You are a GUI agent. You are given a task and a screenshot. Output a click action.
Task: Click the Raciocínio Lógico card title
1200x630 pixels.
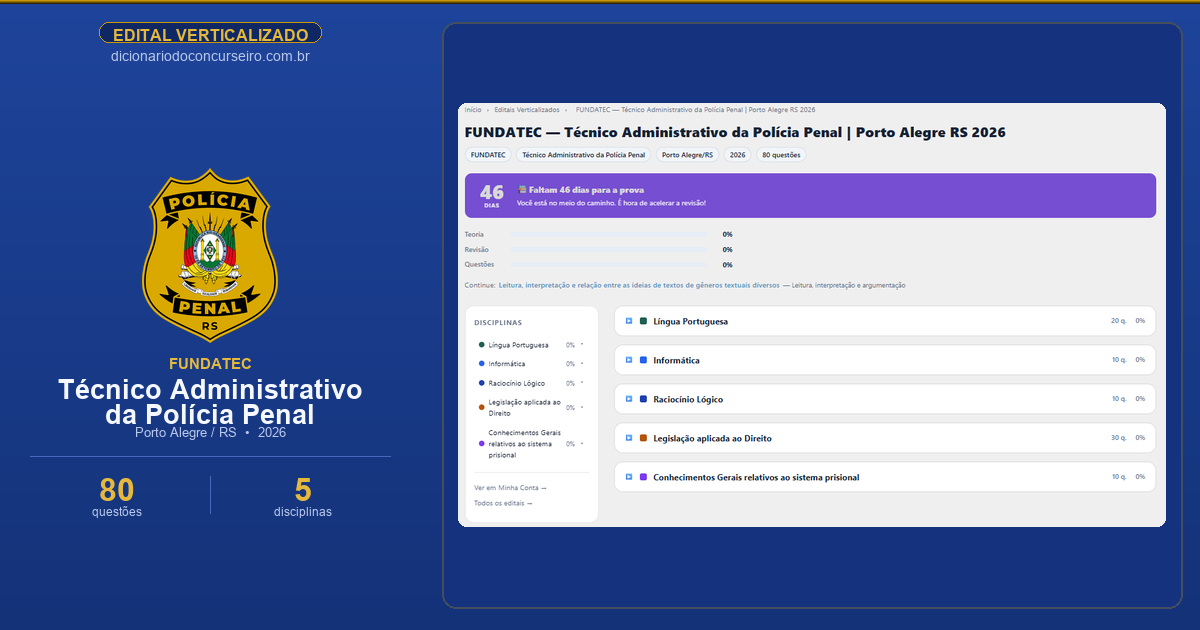pyautogui.click(x=688, y=399)
